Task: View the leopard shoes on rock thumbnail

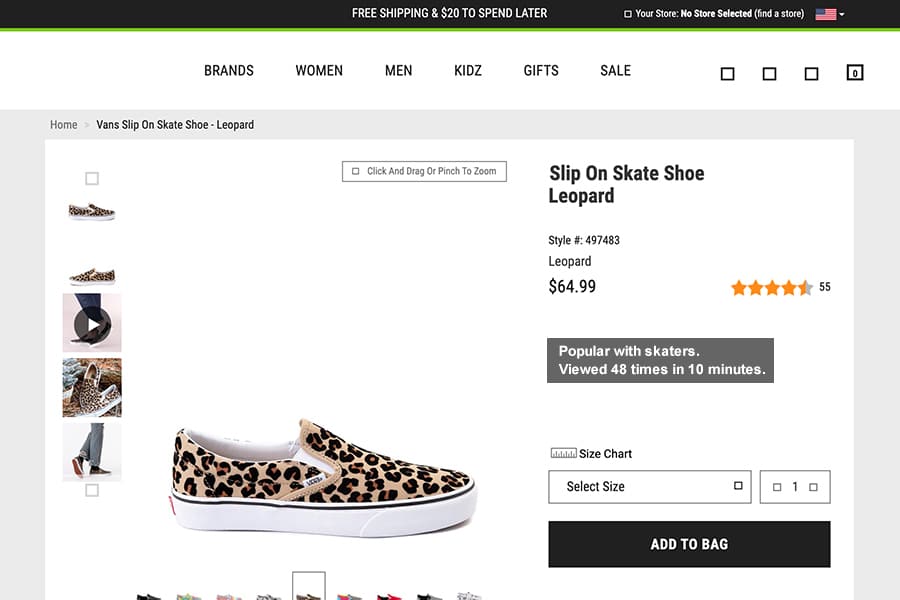Action: click(92, 387)
